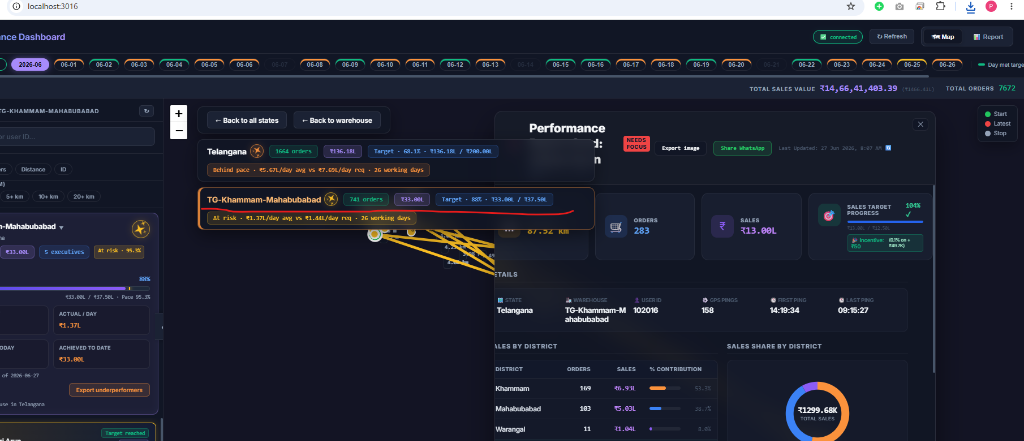1024x441 pixels.
Task: Click the 1664 orders chip
Action: [293, 152]
